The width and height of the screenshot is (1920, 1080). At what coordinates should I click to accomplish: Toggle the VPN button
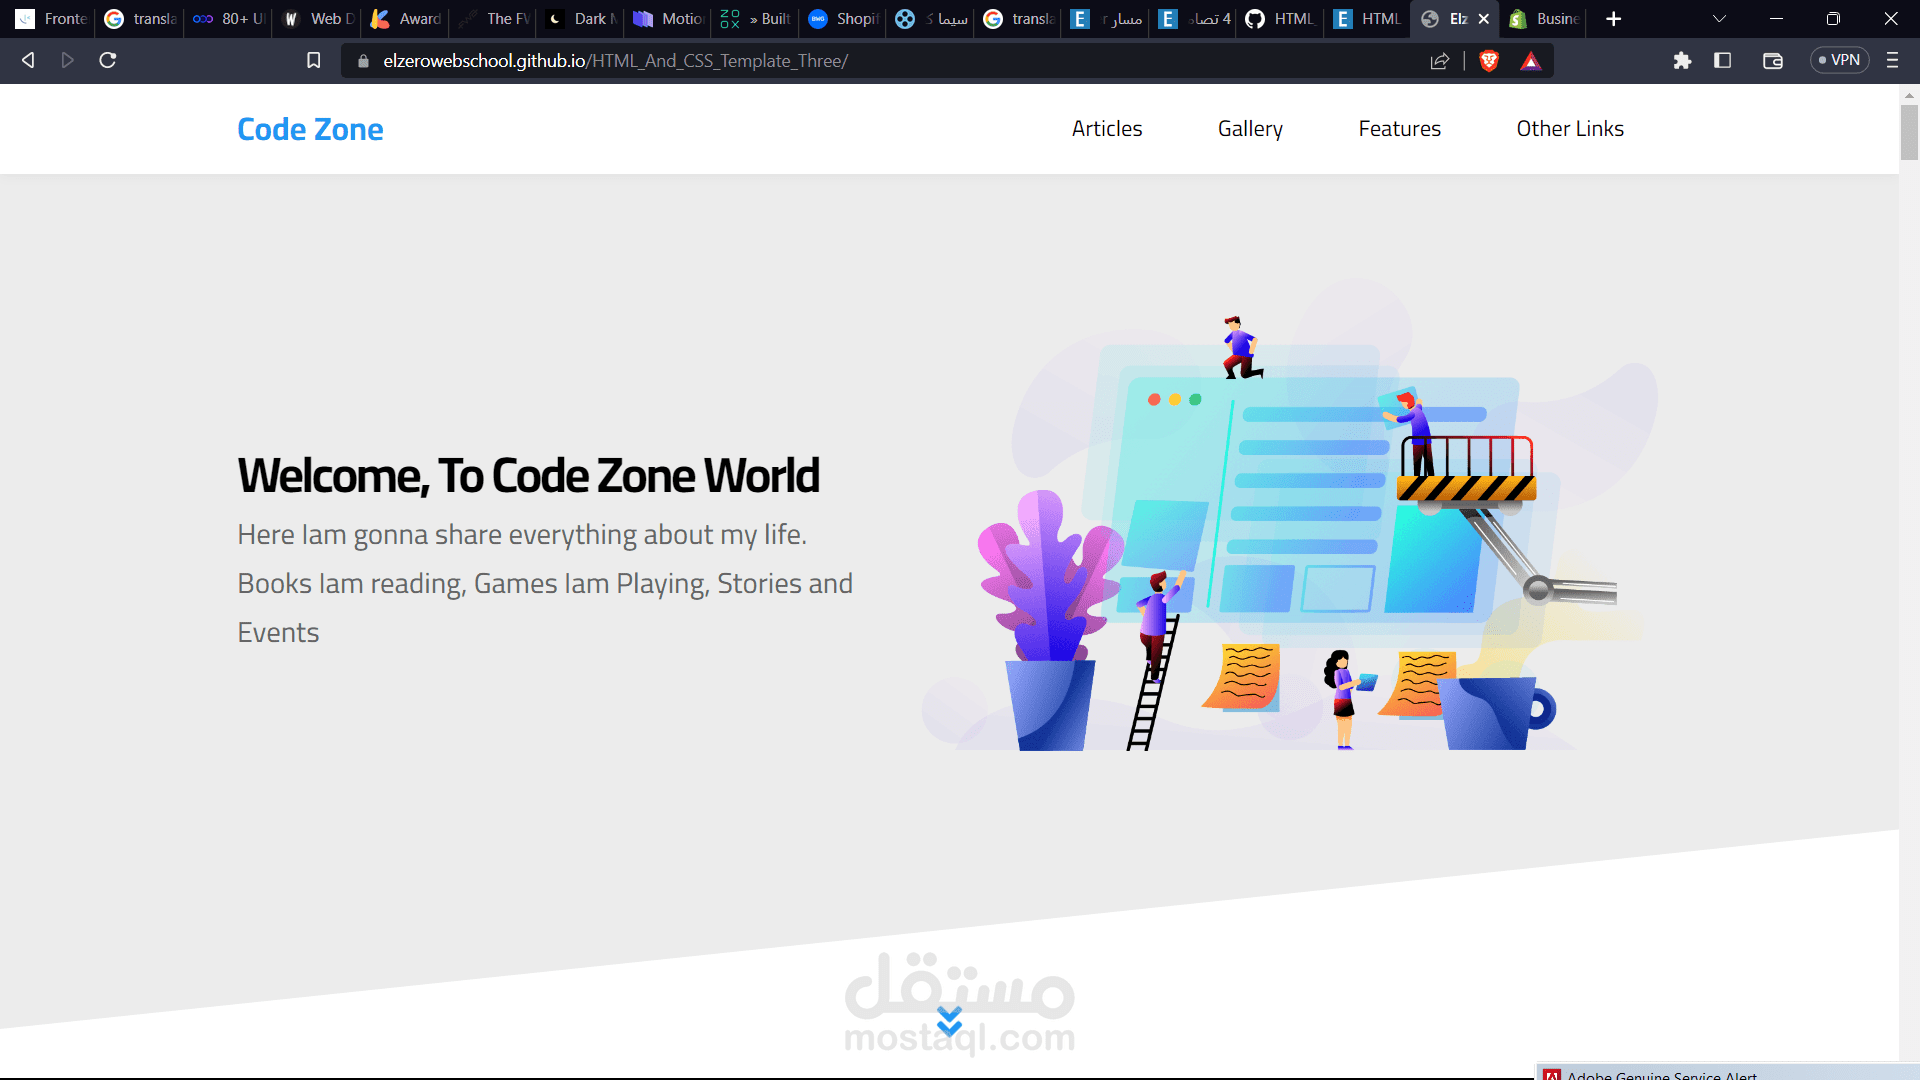[1839, 60]
